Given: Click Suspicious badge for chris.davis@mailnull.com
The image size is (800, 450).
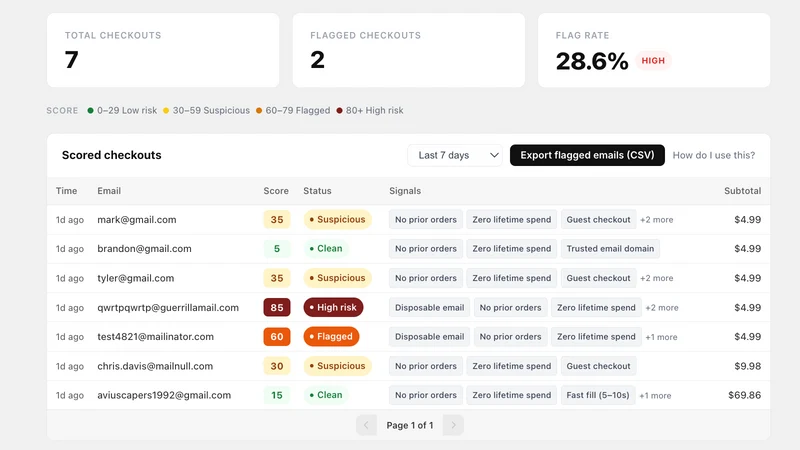Looking at the screenshot, I should click(x=337, y=366).
